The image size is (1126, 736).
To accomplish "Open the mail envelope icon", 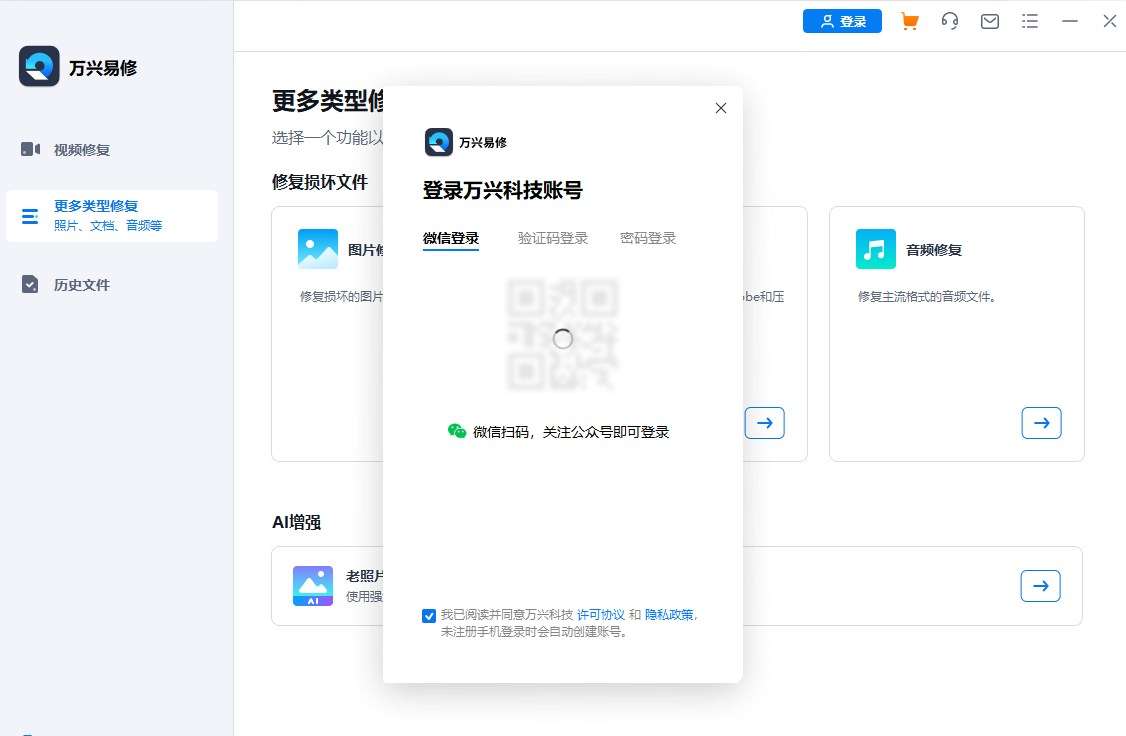I will [x=990, y=22].
